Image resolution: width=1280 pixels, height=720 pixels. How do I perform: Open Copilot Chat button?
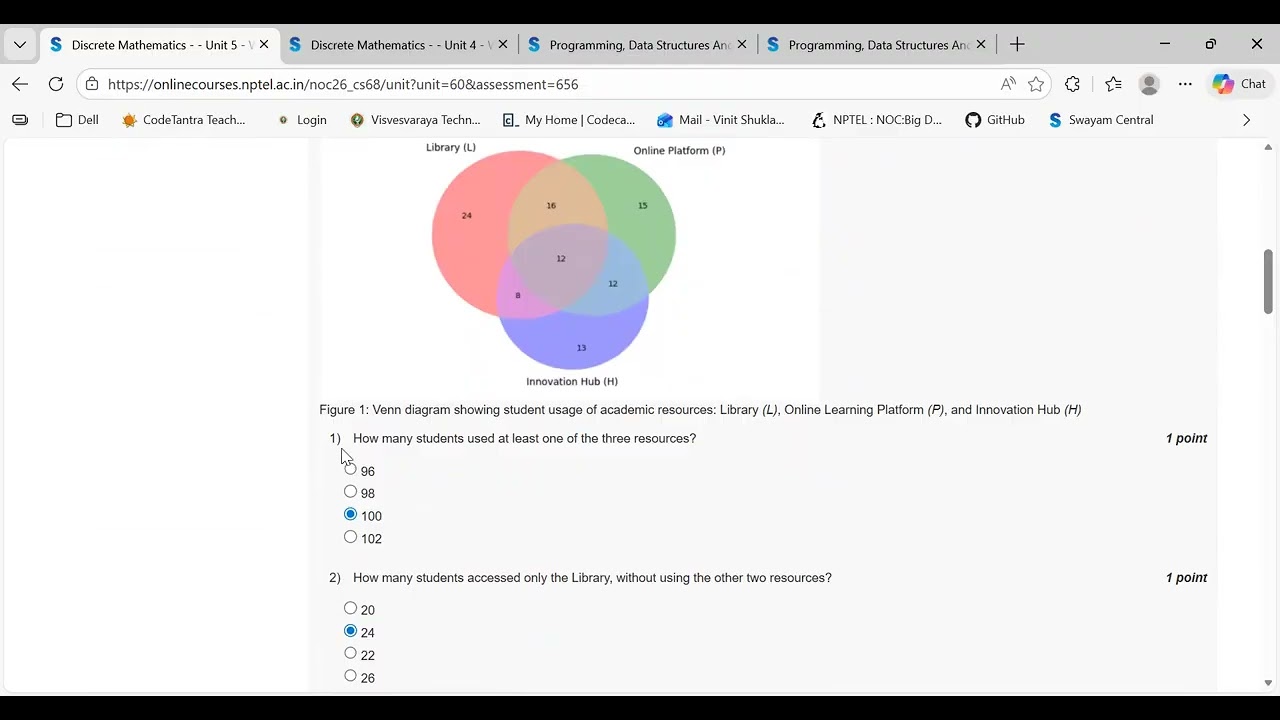pos(1239,84)
